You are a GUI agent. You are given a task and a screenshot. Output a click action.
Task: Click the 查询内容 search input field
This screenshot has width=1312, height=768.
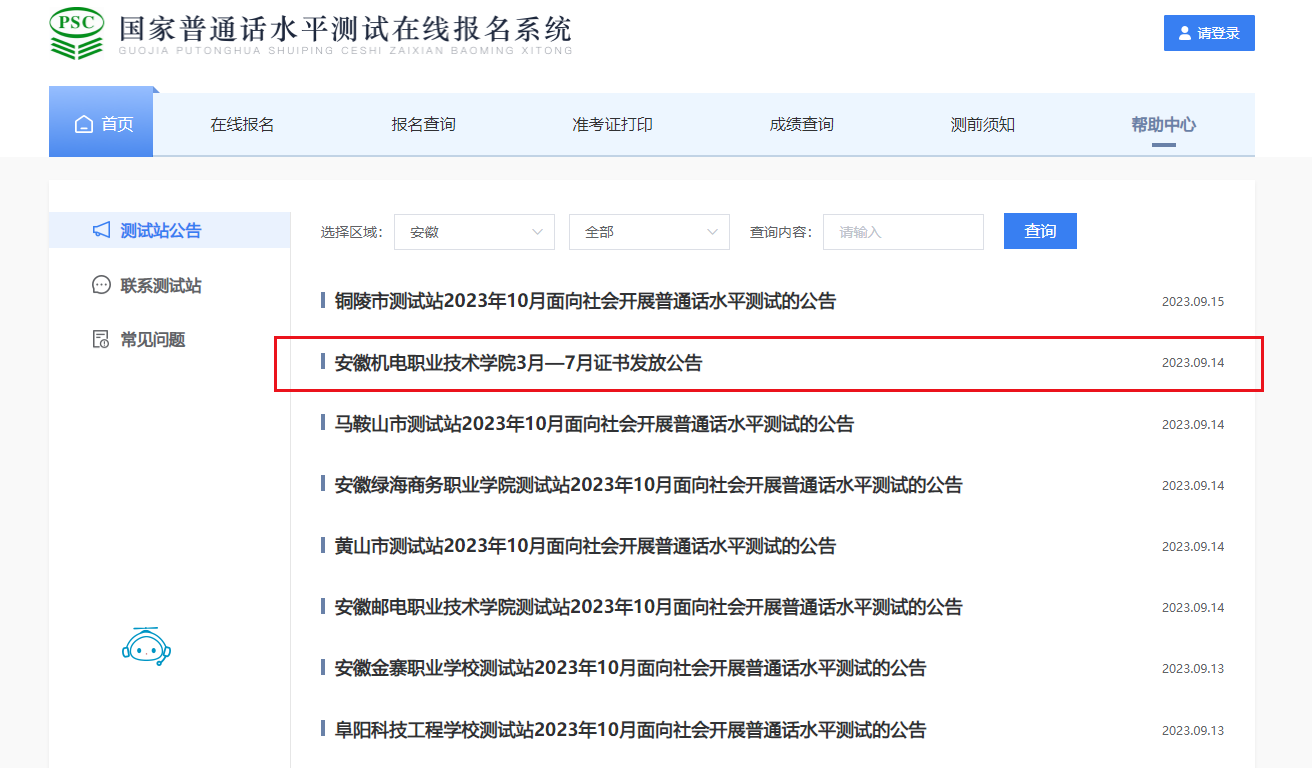(903, 232)
